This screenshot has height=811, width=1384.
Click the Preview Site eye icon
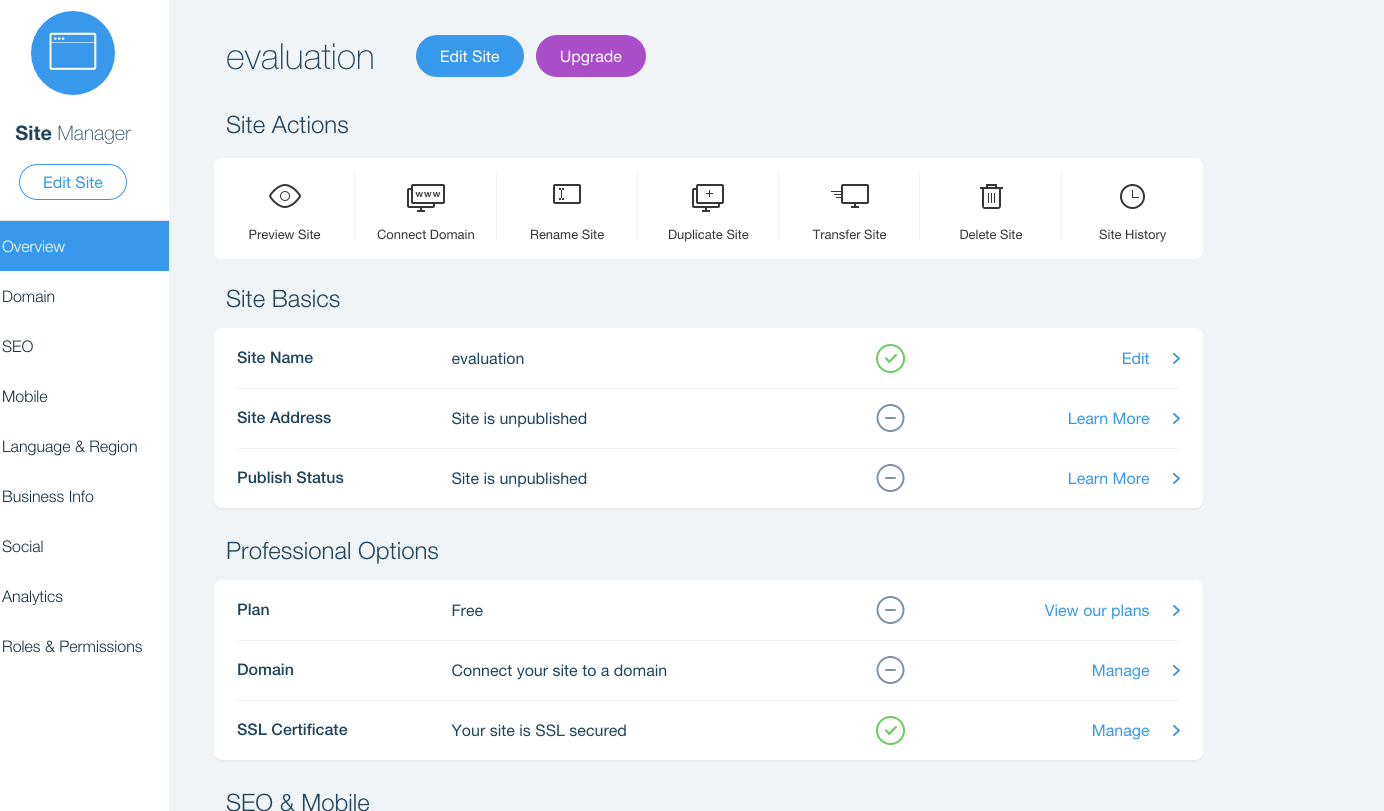point(285,196)
